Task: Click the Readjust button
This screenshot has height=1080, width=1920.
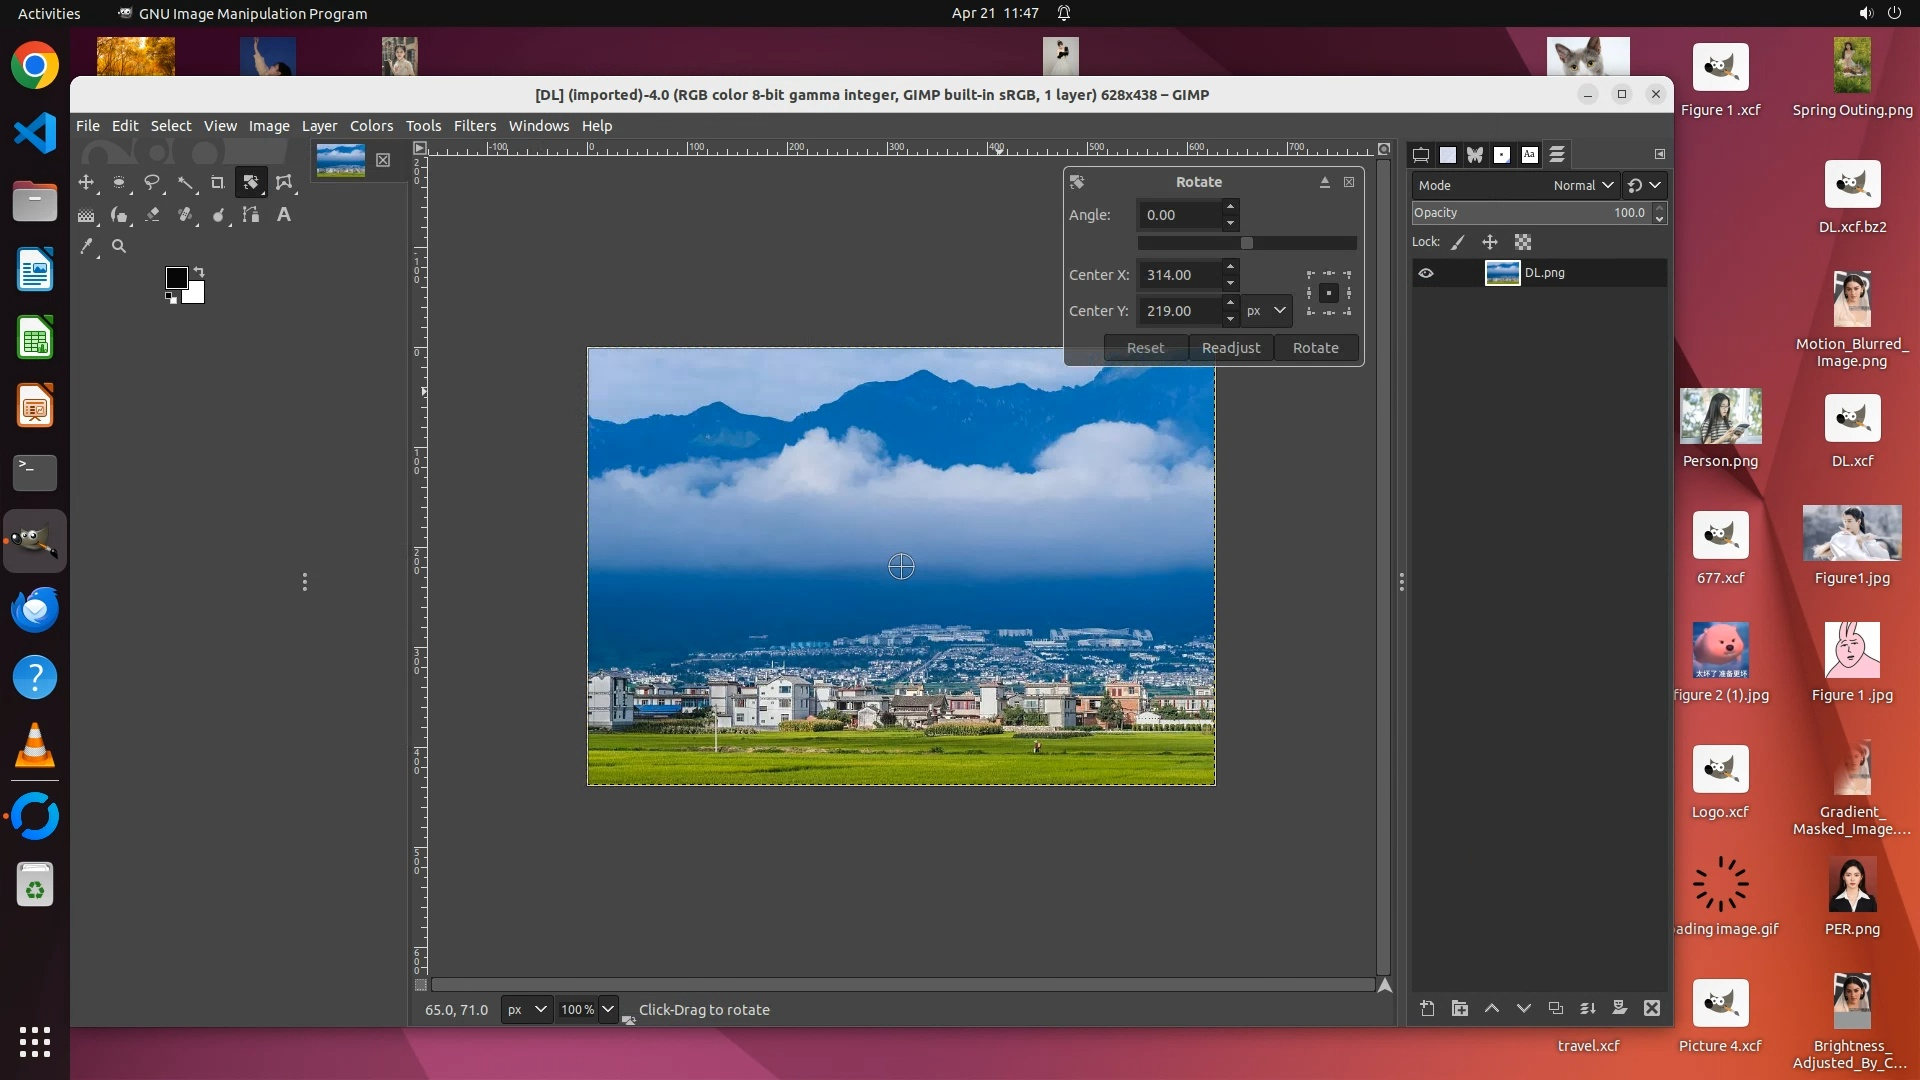Action: pos(1231,348)
